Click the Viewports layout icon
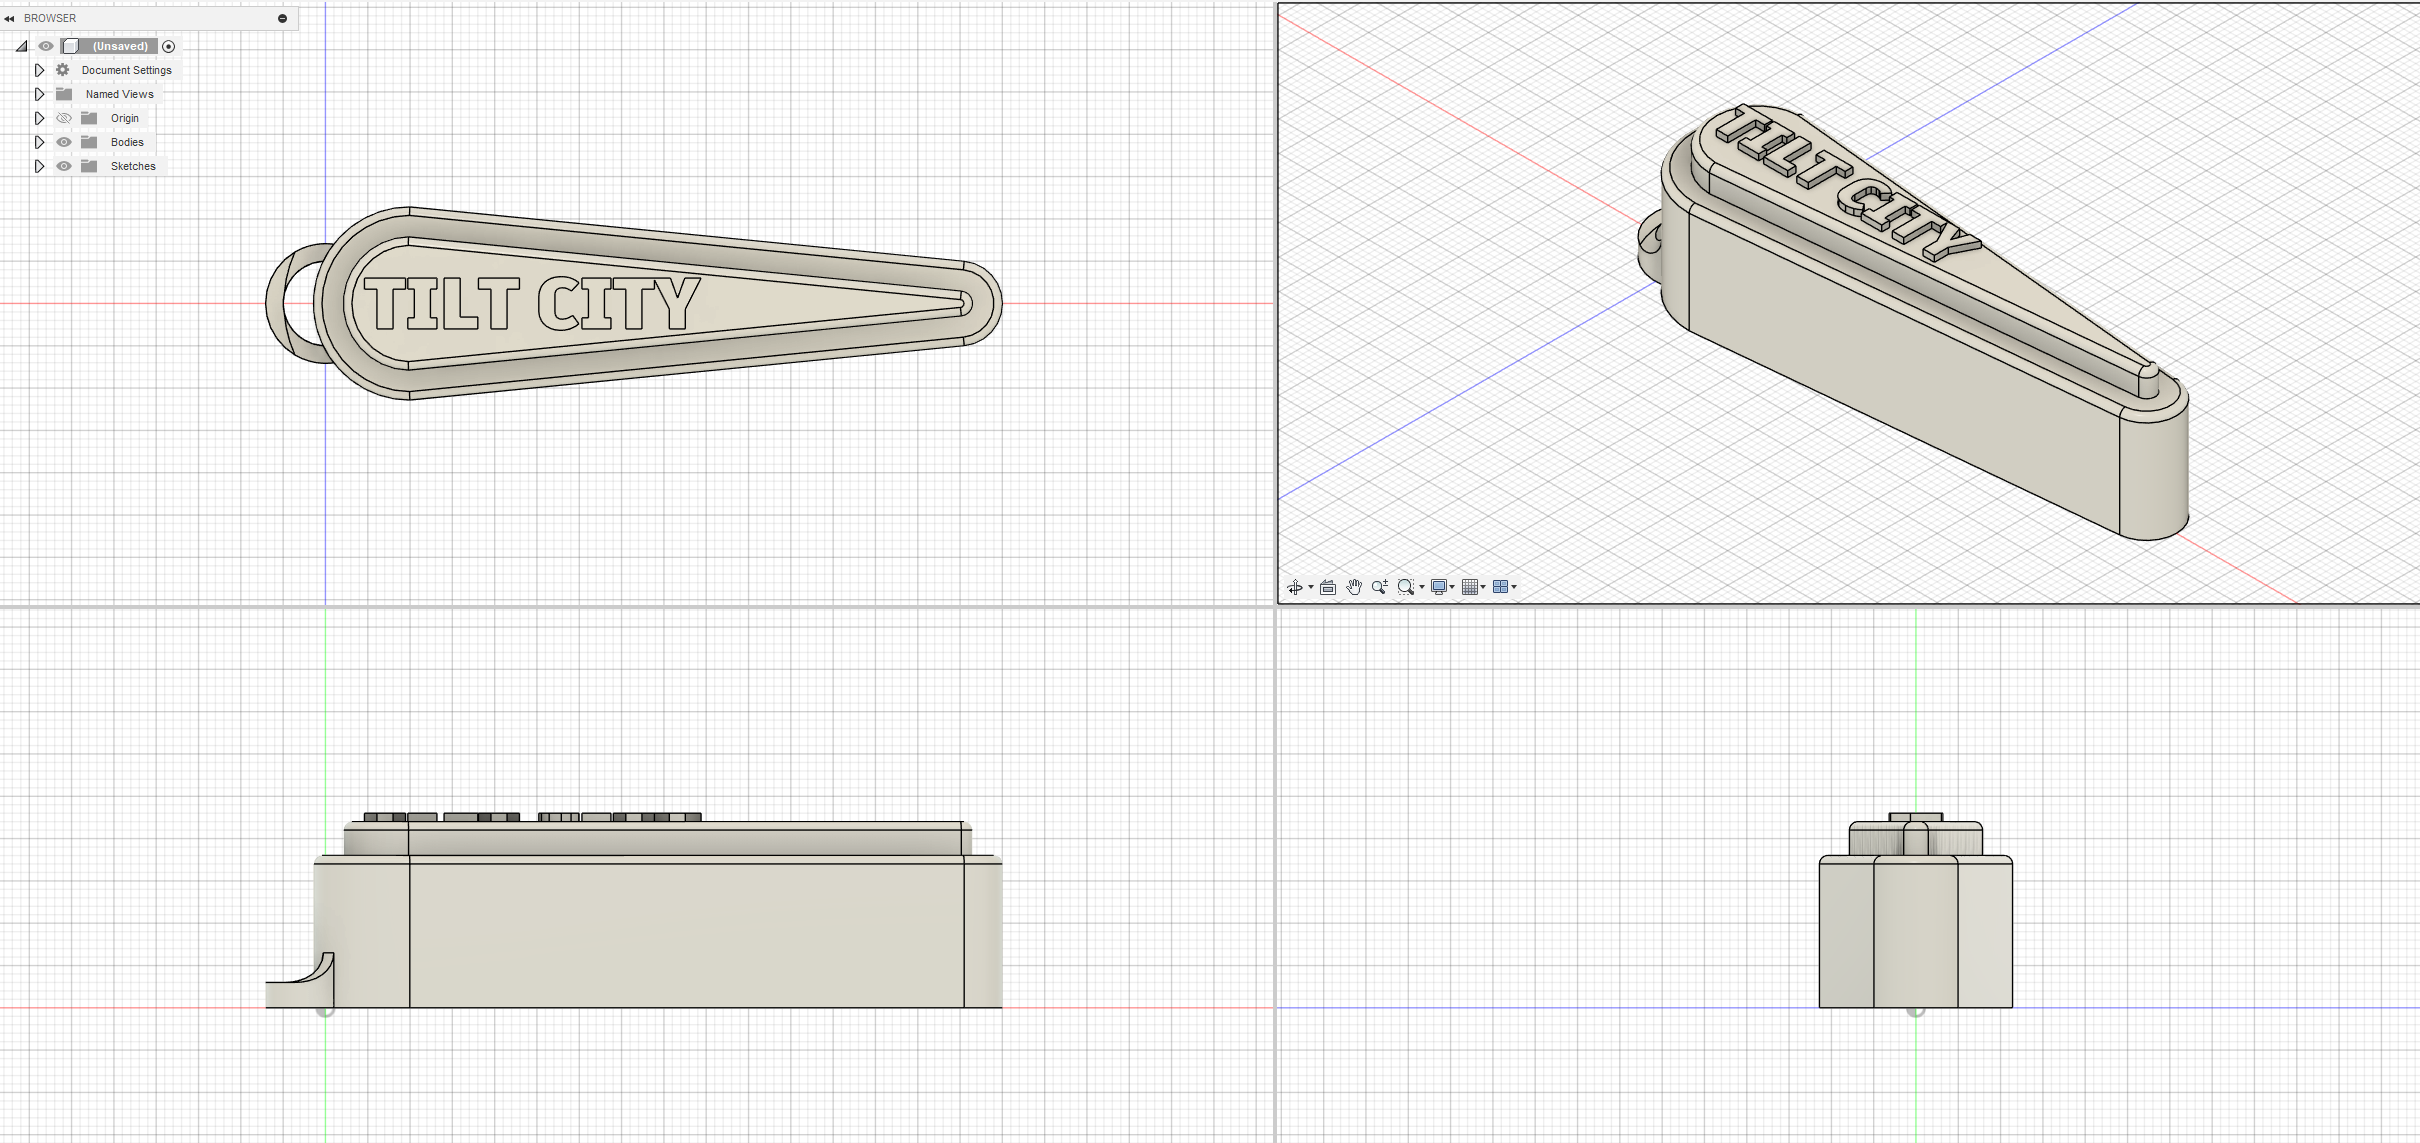Image resolution: width=2420 pixels, height=1143 pixels. click(1500, 587)
